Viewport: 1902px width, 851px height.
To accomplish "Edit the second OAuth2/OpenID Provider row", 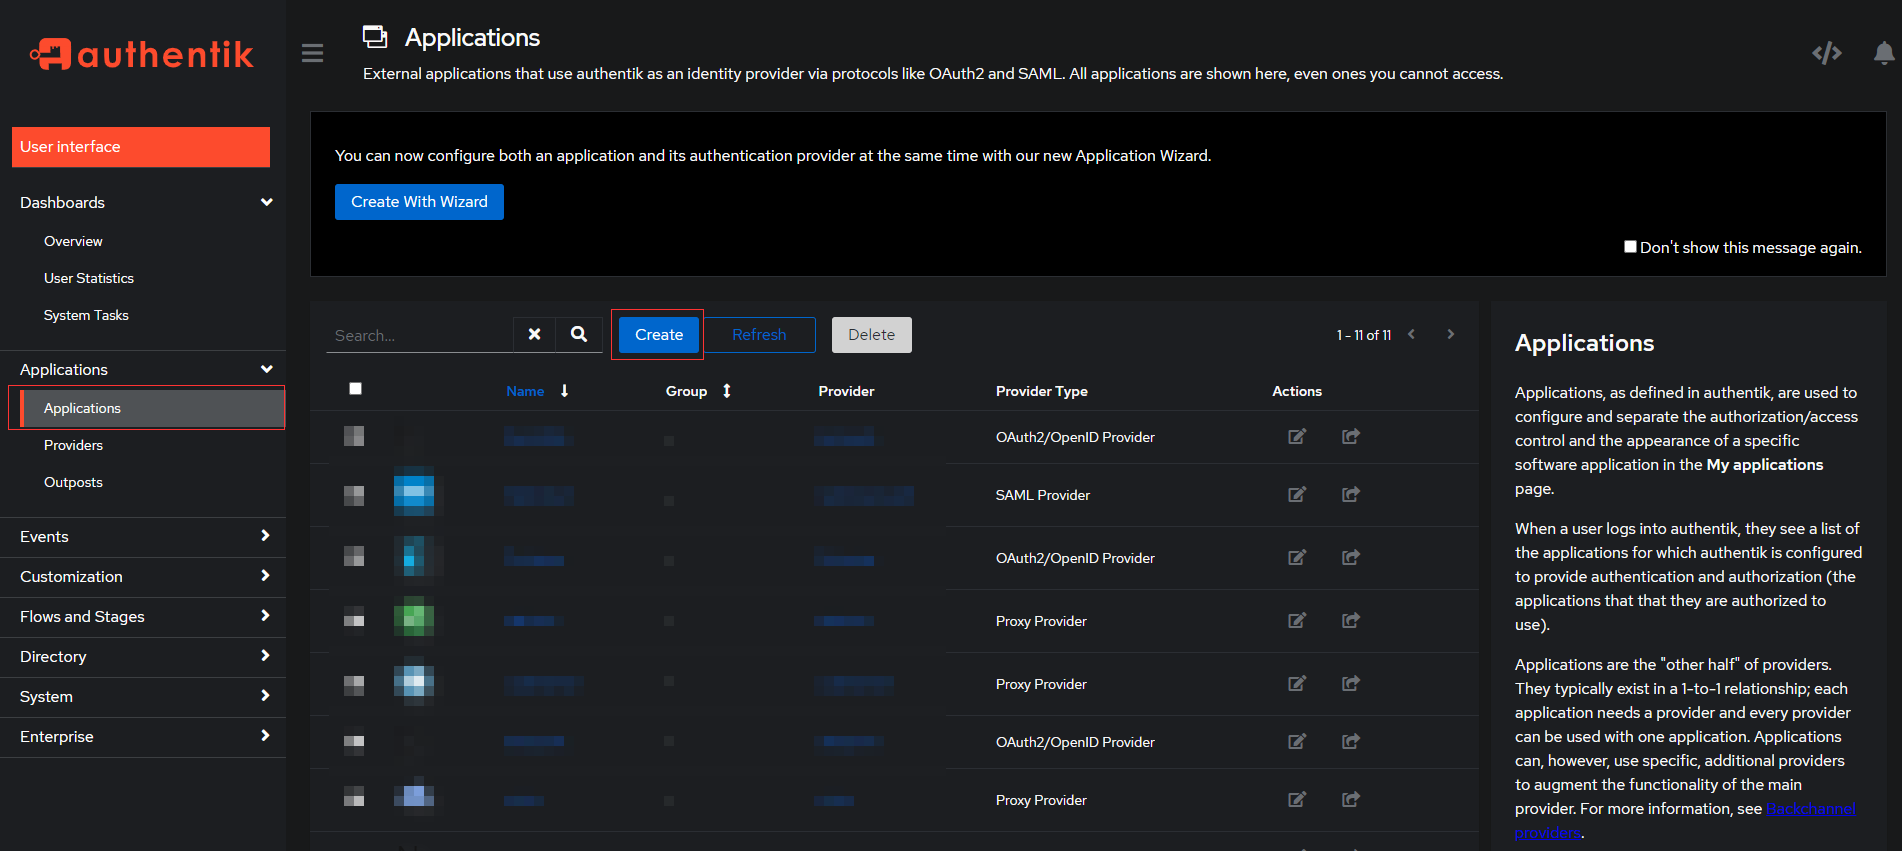I will click(1297, 557).
